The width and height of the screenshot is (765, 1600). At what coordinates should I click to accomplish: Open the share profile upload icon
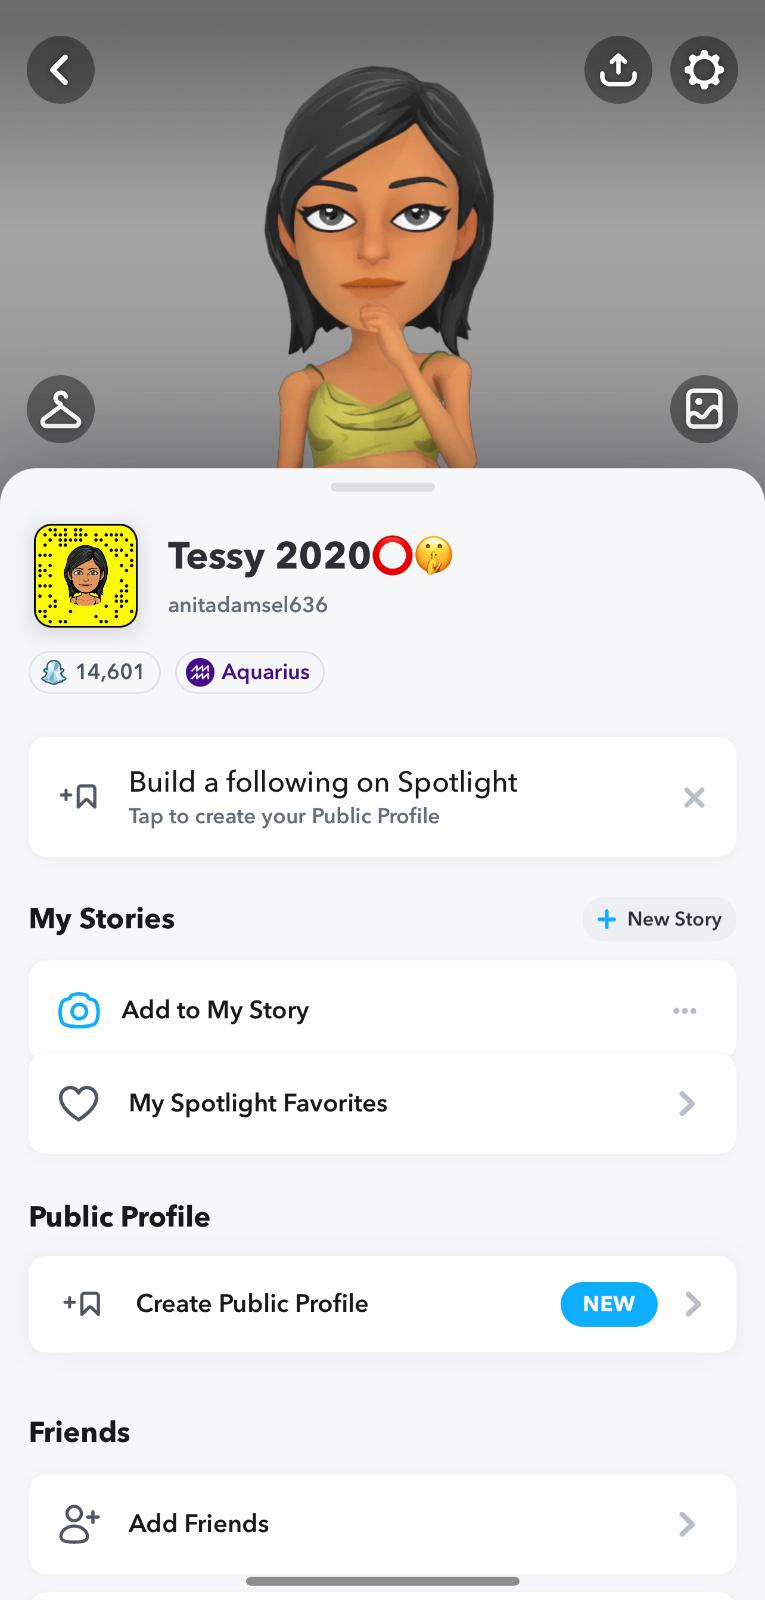coord(618,70)
